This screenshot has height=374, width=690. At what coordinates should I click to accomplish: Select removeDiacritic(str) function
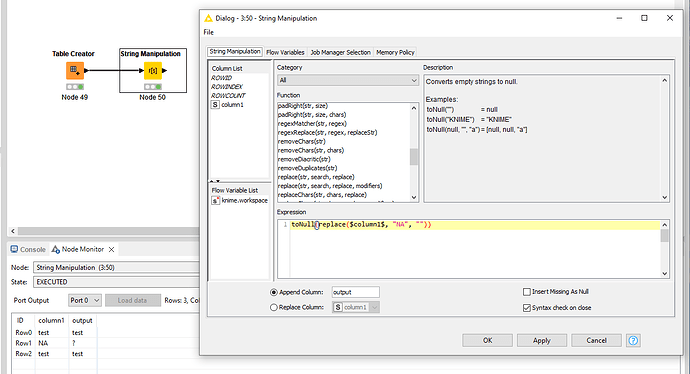pyautogui.click(x=304, y=159)
